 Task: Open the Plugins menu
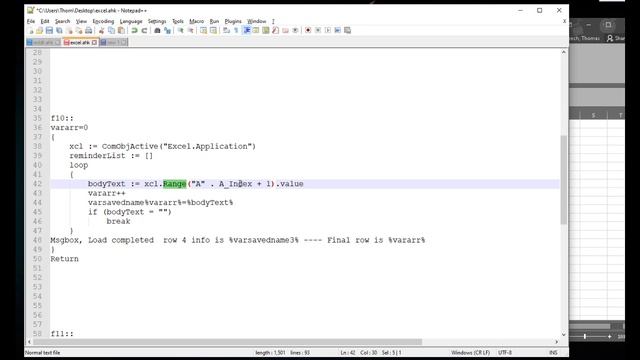pyautogui.click(x=233, y=21)
